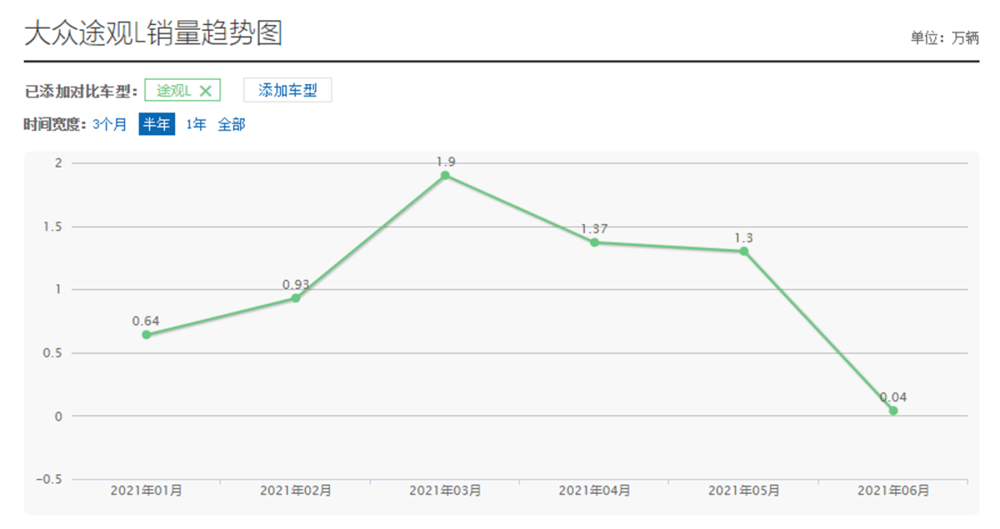1000x529 pixels.
Task: Click the 添加车型 button
Action: (288, 90)
